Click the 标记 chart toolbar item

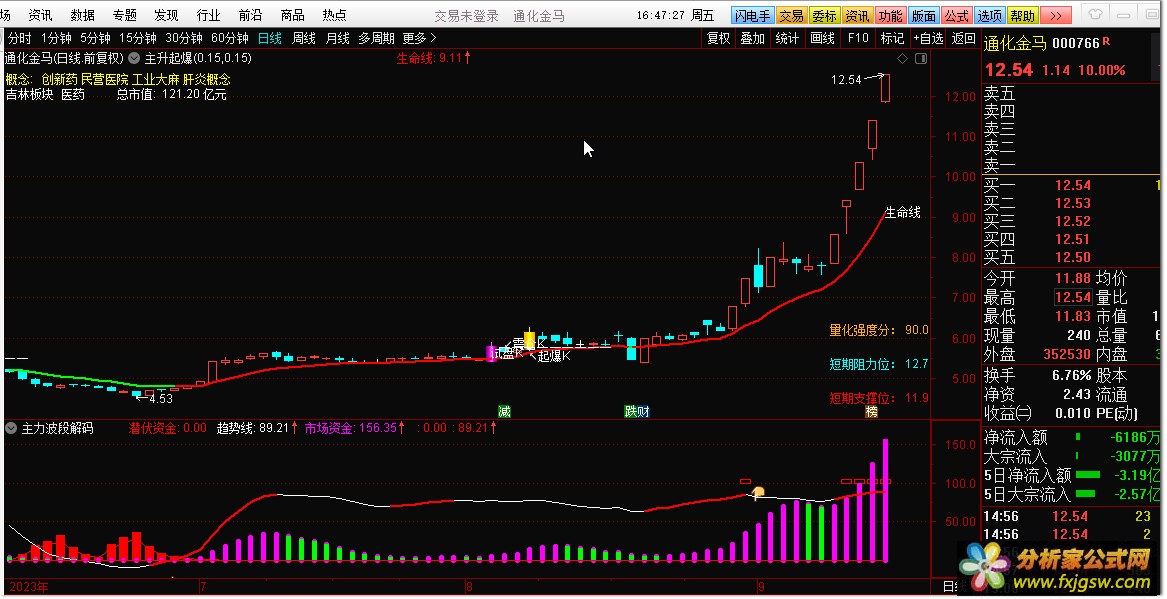tap(892, 38)
